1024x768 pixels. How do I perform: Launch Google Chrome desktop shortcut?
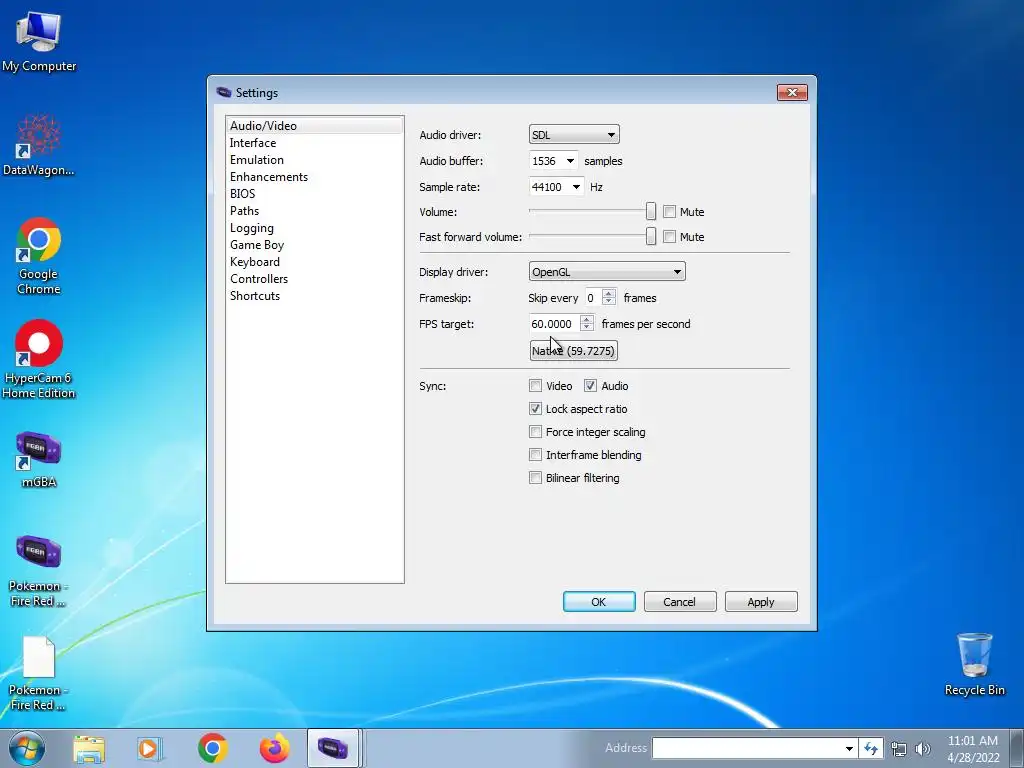[39, 255]
